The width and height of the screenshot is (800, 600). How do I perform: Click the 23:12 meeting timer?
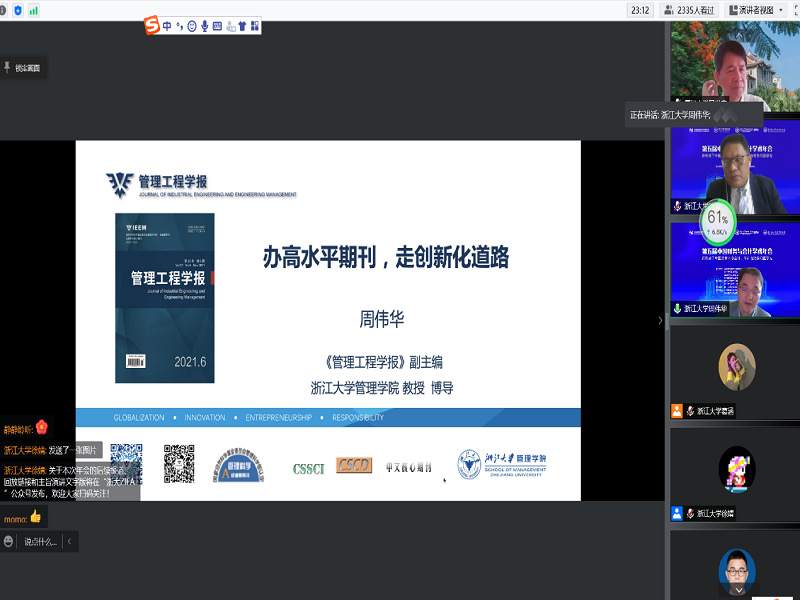tap(641, 10)
